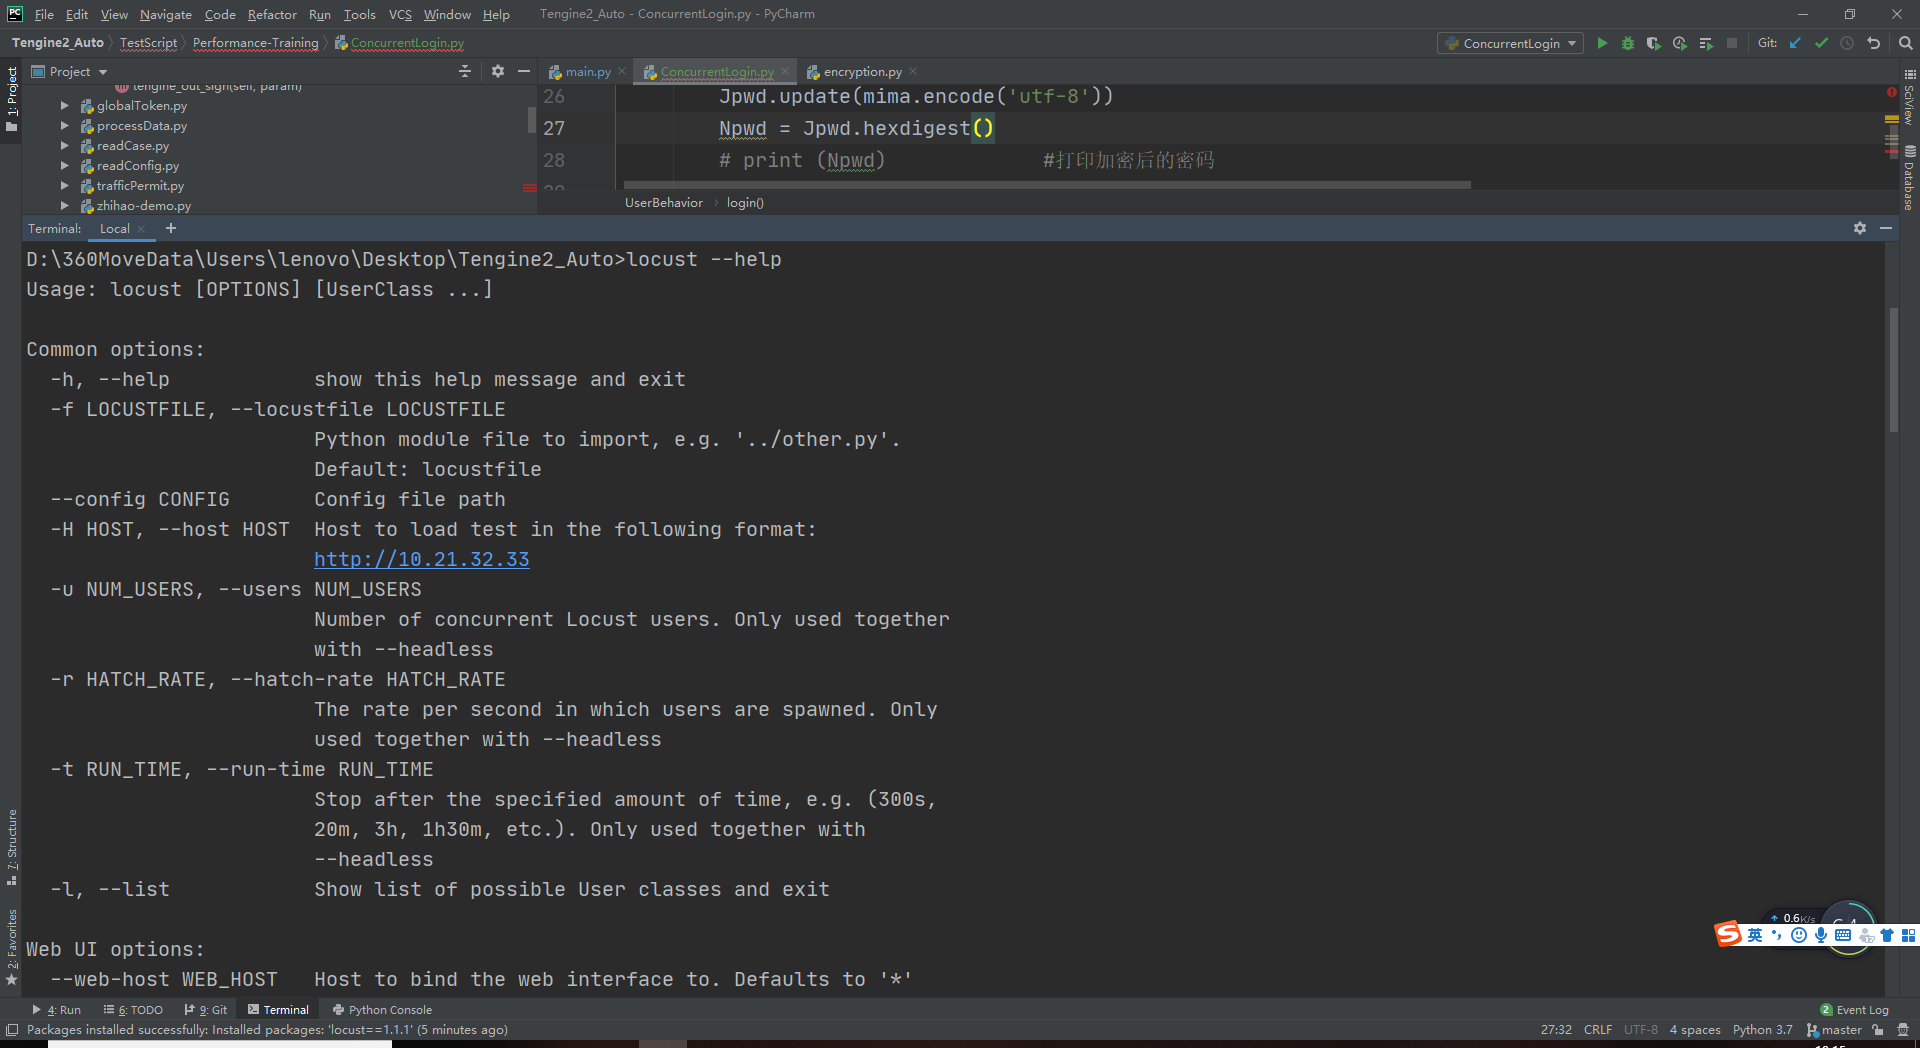1920x1048 pixels.
Task: Open the Sogou toolbox grid icon
Action: (1908, 935)
